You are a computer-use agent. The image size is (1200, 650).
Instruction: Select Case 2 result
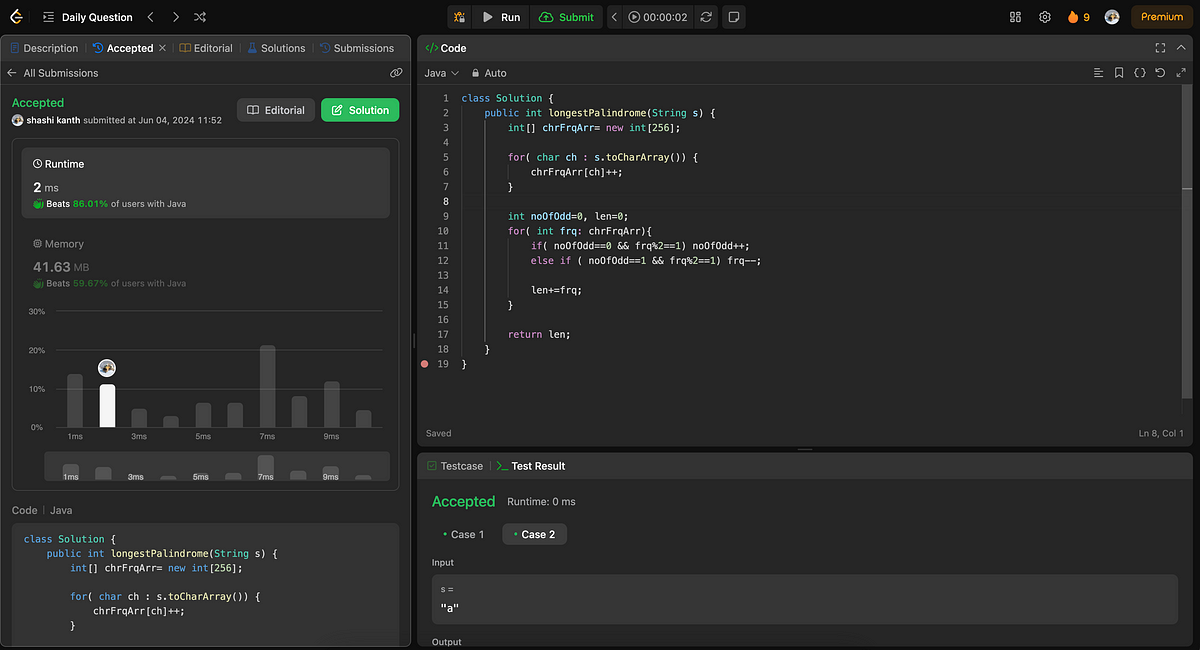coord(535,534)
